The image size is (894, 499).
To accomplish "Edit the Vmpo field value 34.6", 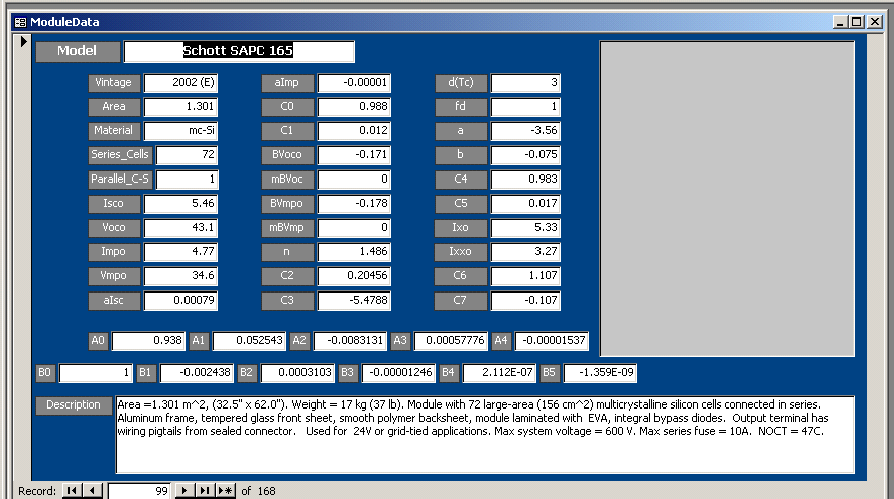I will tap(181, 275).
